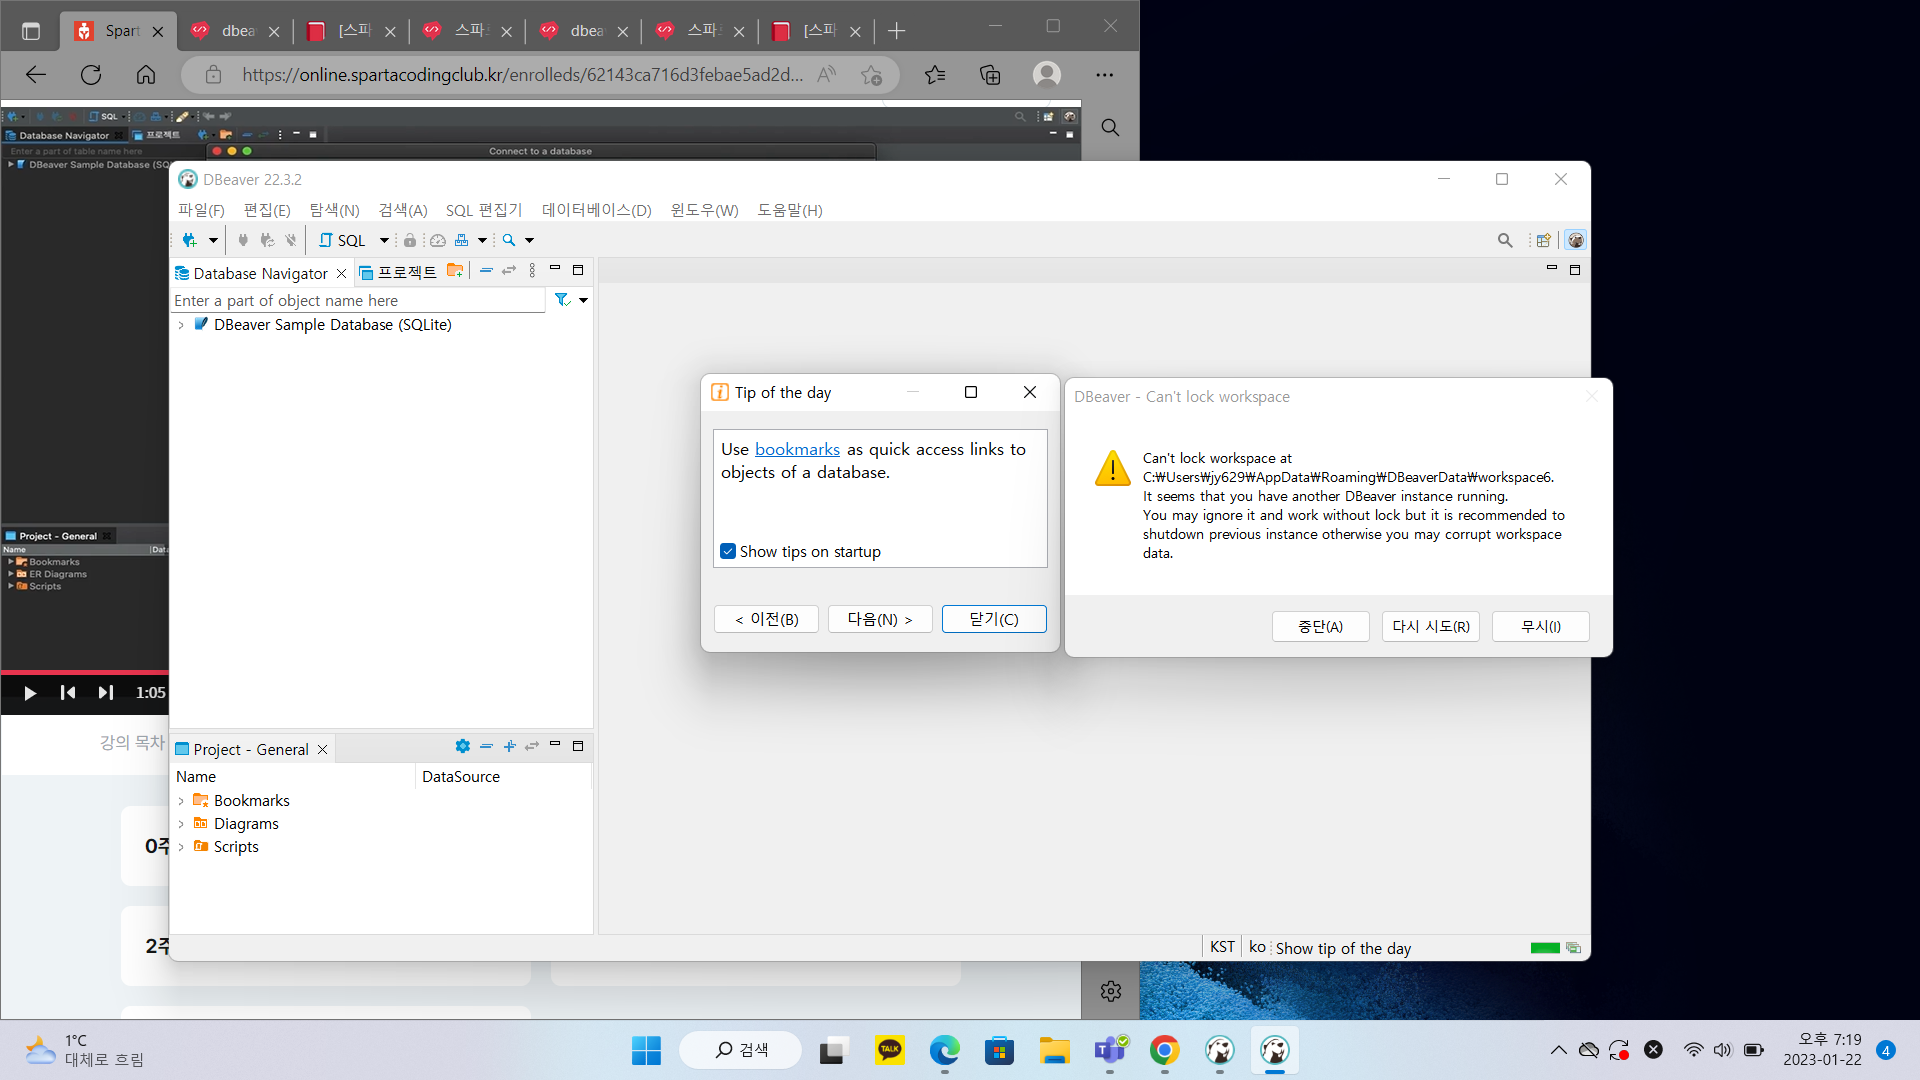Uncheck Show tips on startup
Screen dimensions: 1920x1080
point(728,551)
